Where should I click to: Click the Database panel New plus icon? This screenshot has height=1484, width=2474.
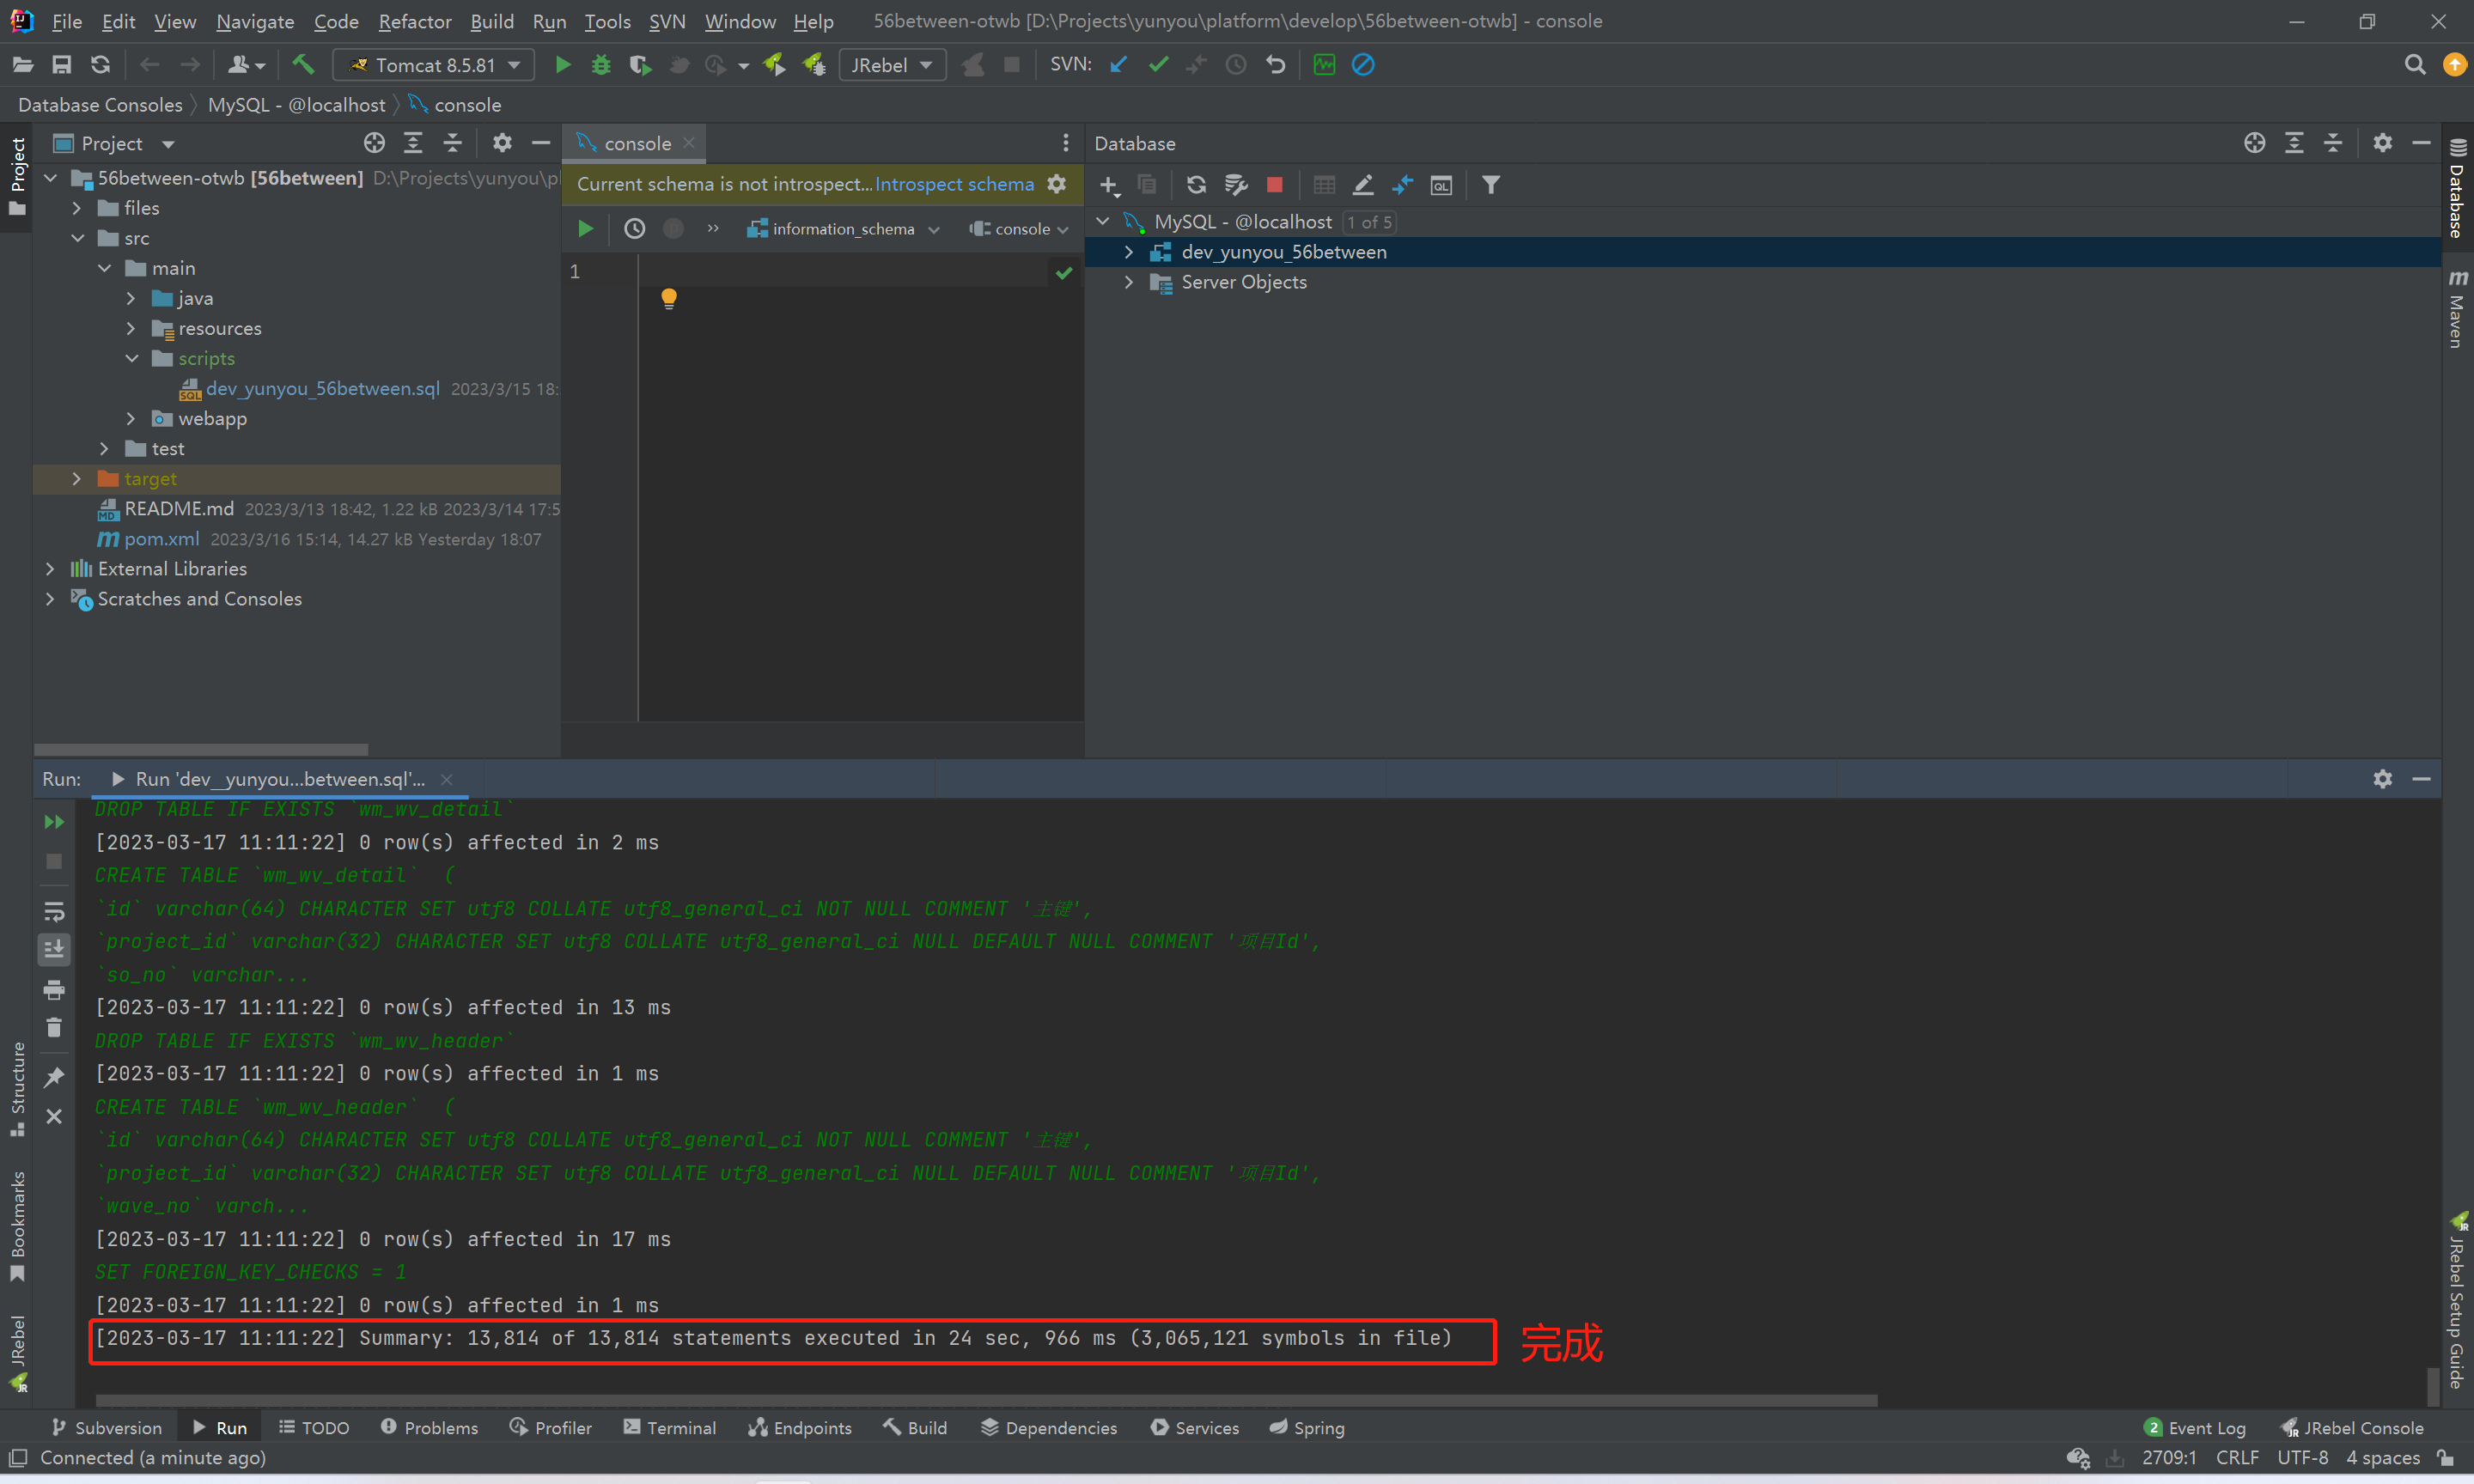point(1109,185)
